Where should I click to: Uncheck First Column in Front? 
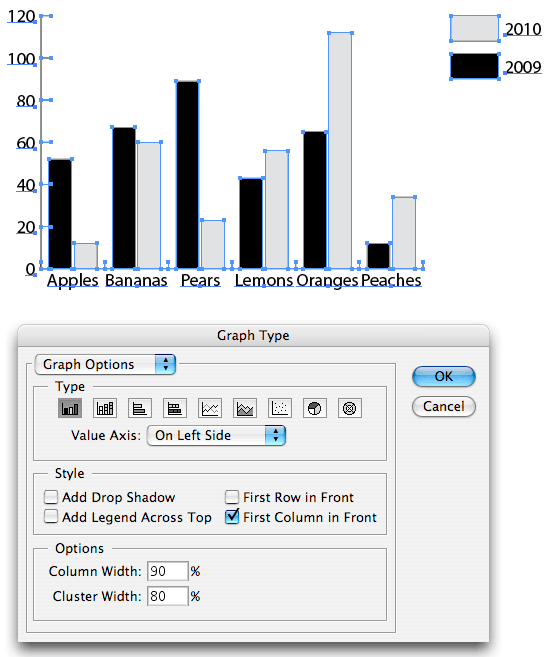232,517
